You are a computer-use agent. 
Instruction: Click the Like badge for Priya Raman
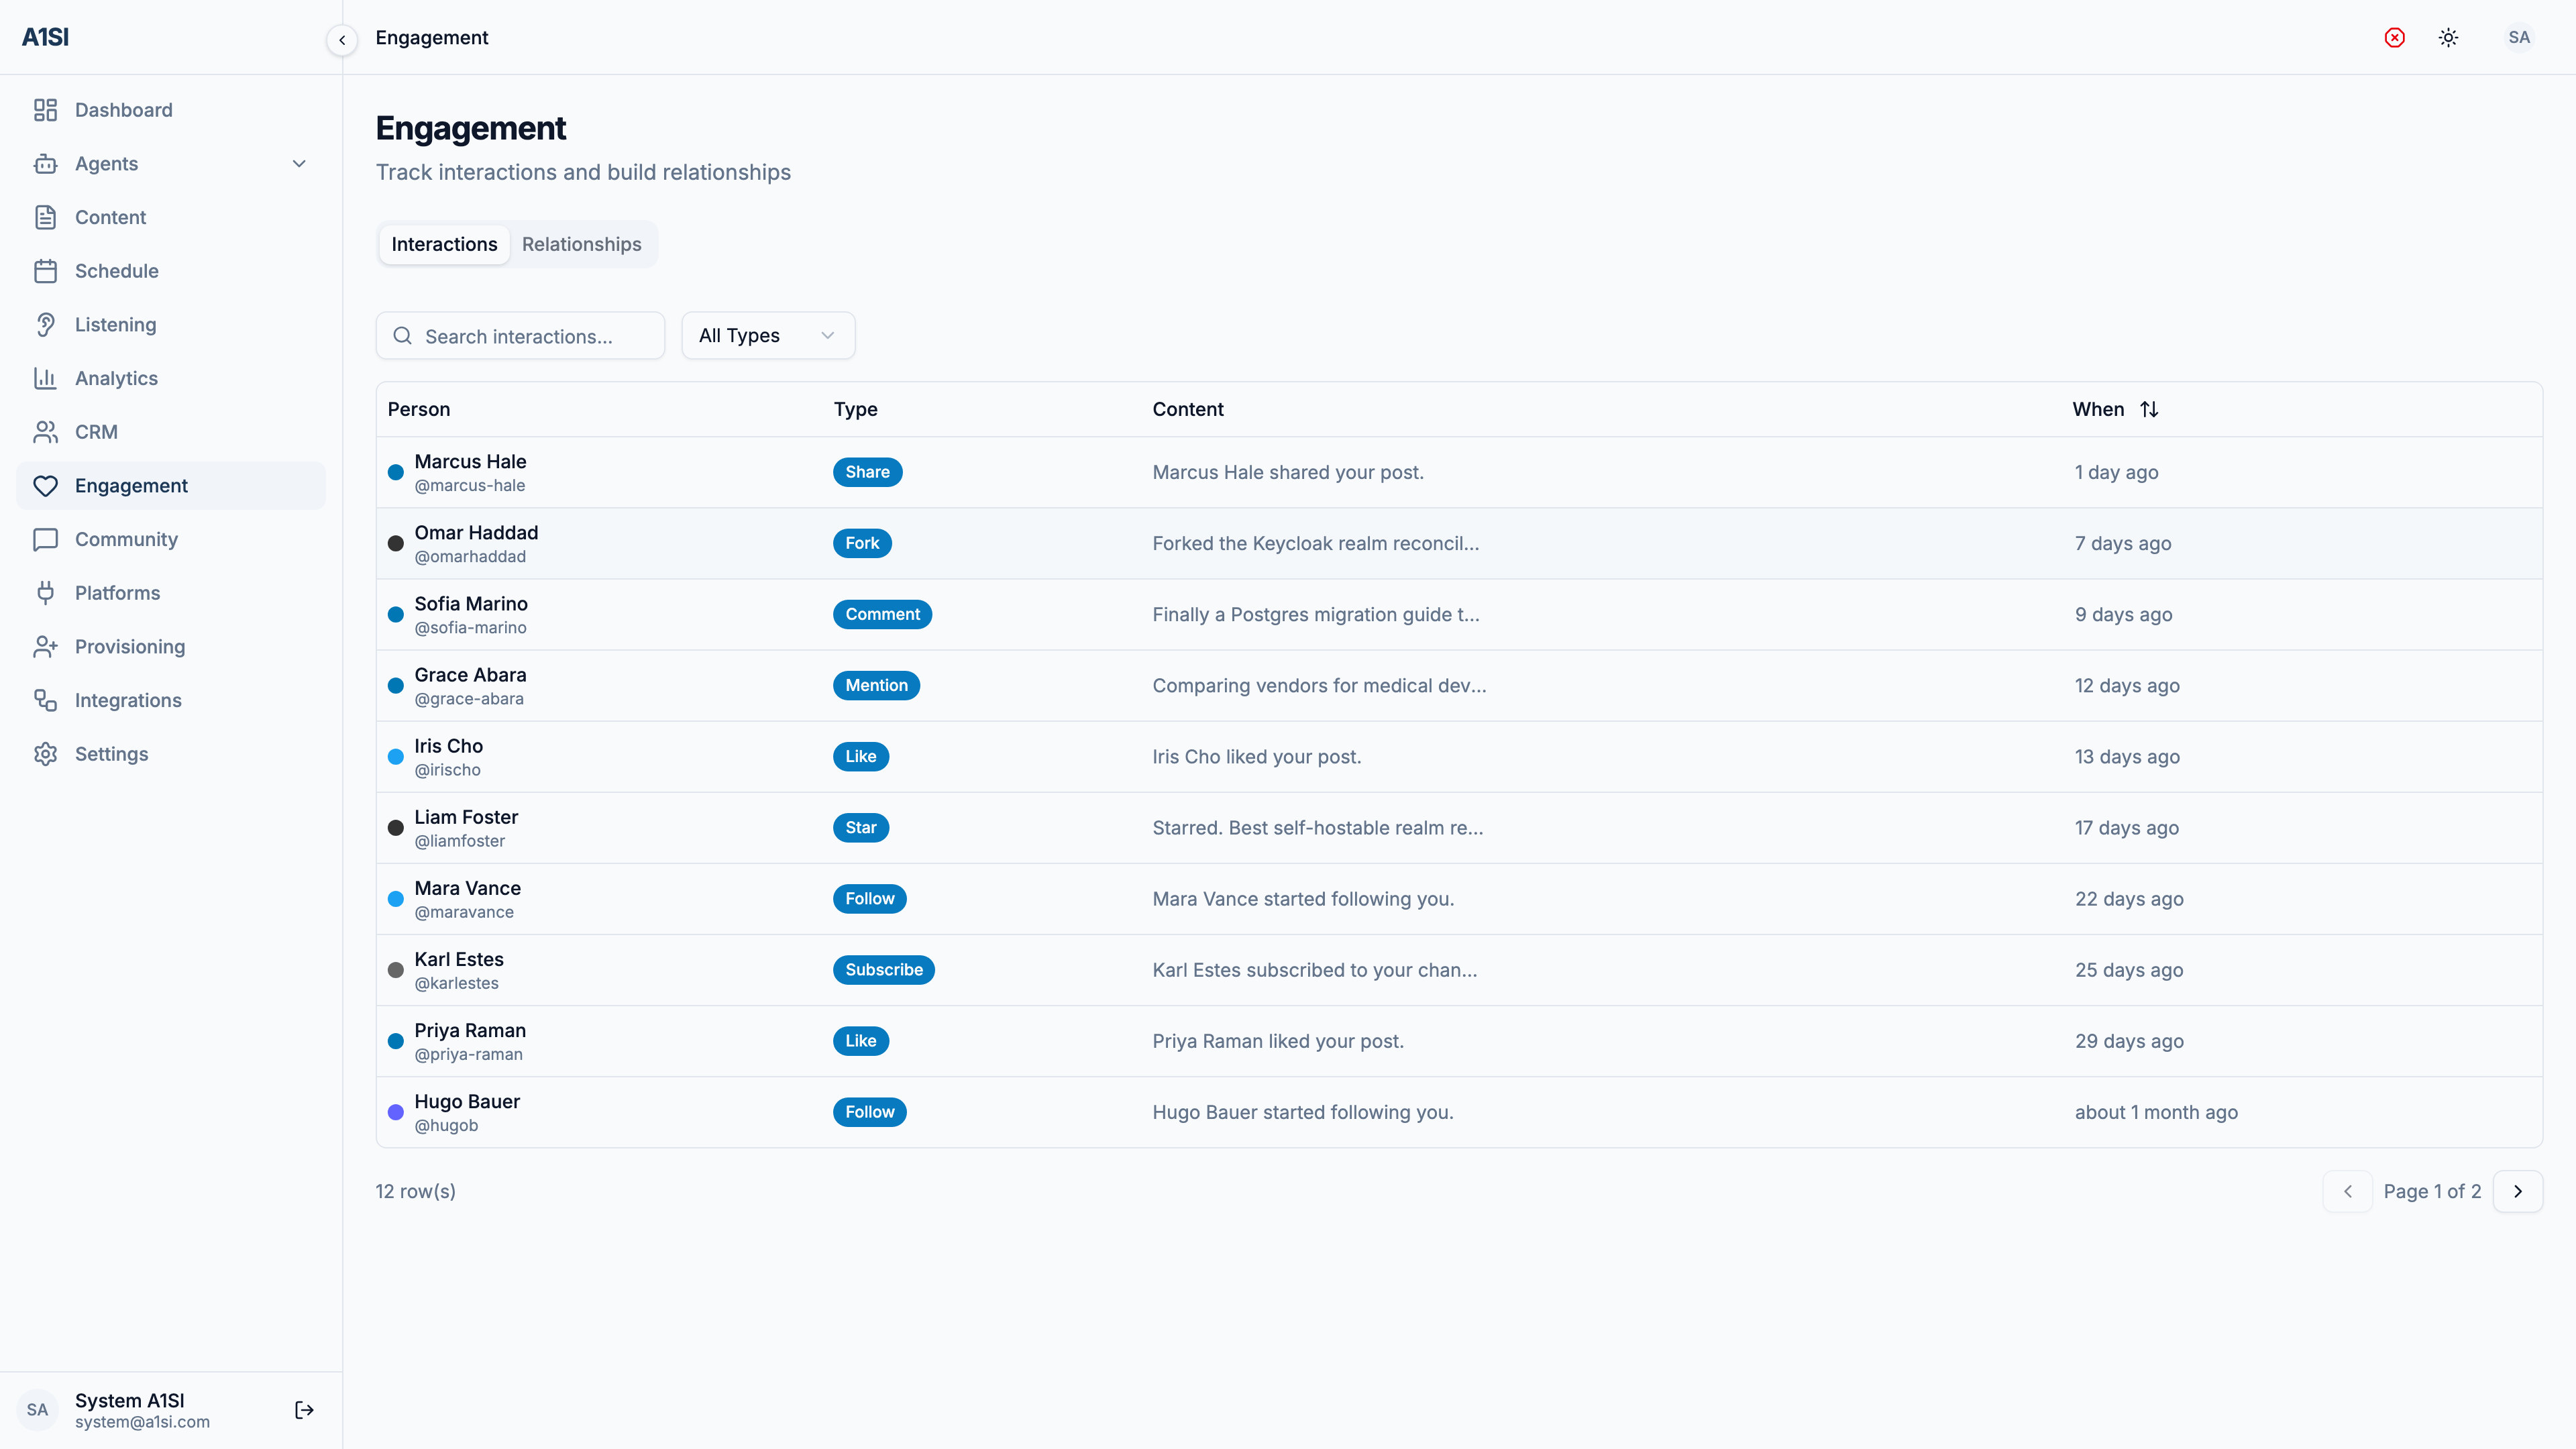click(860, 1041)
